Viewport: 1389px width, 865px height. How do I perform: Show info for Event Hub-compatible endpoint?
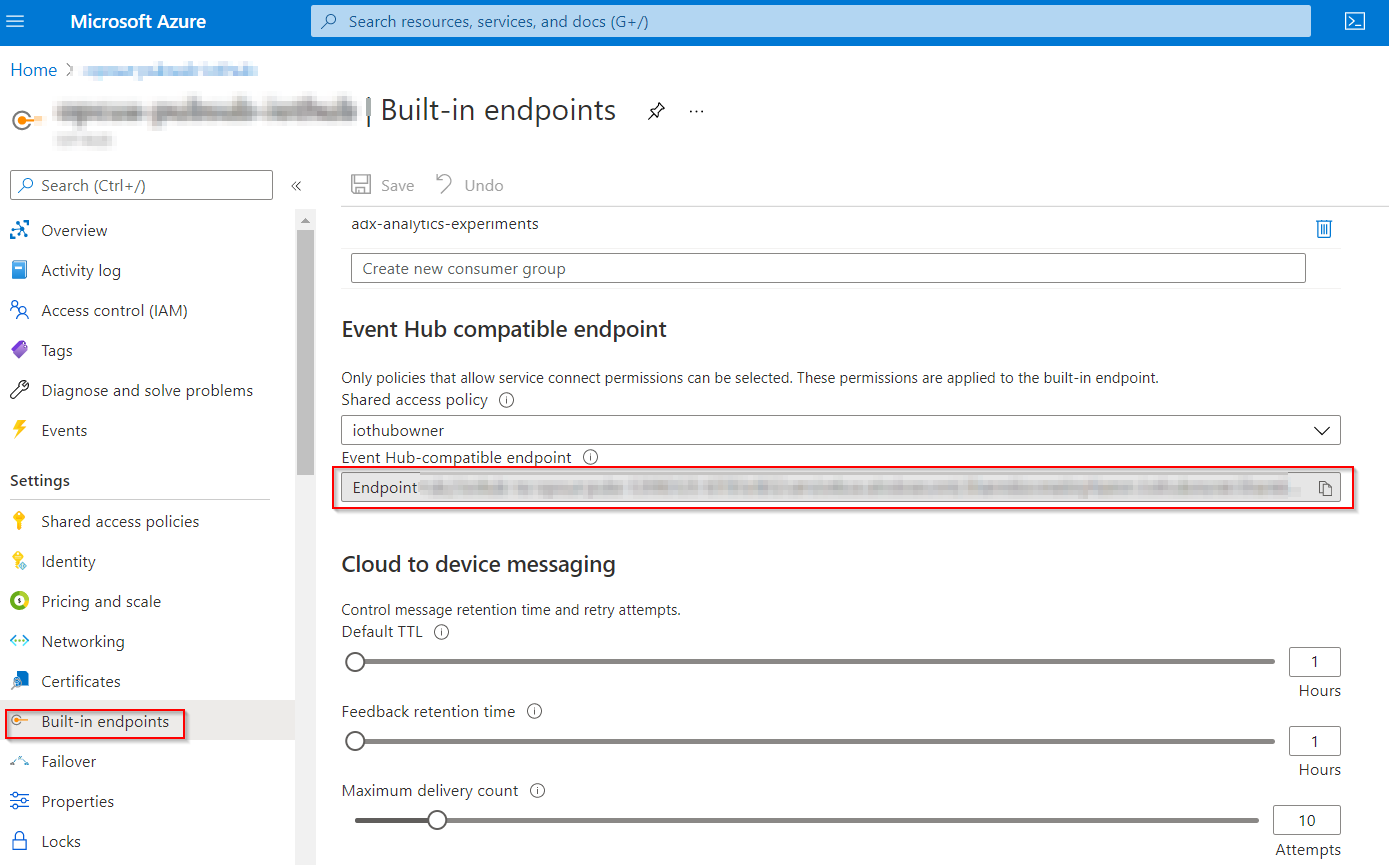coord(590,457)
